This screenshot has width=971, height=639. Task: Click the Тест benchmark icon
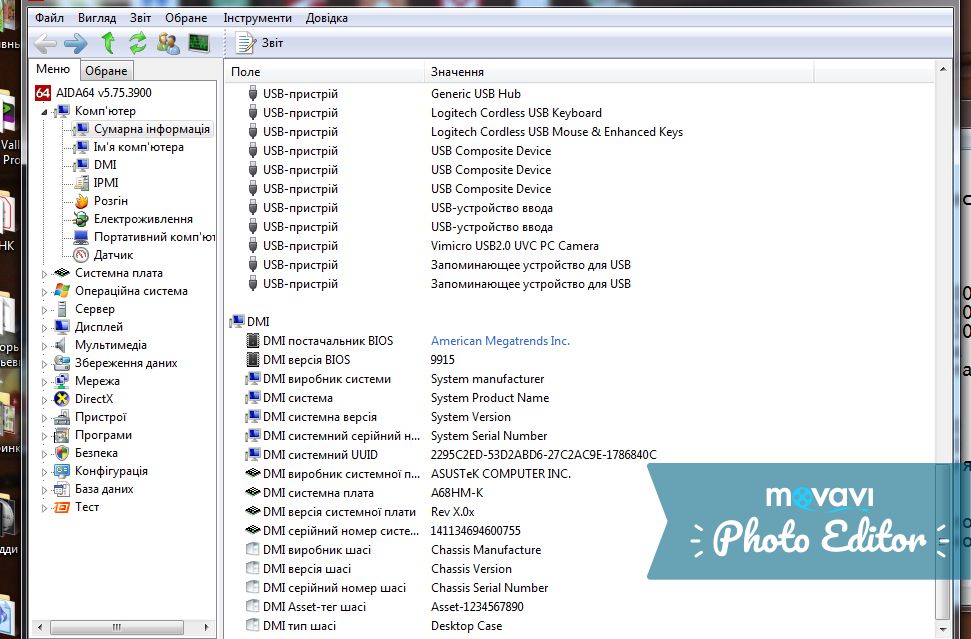click(62, 507)
